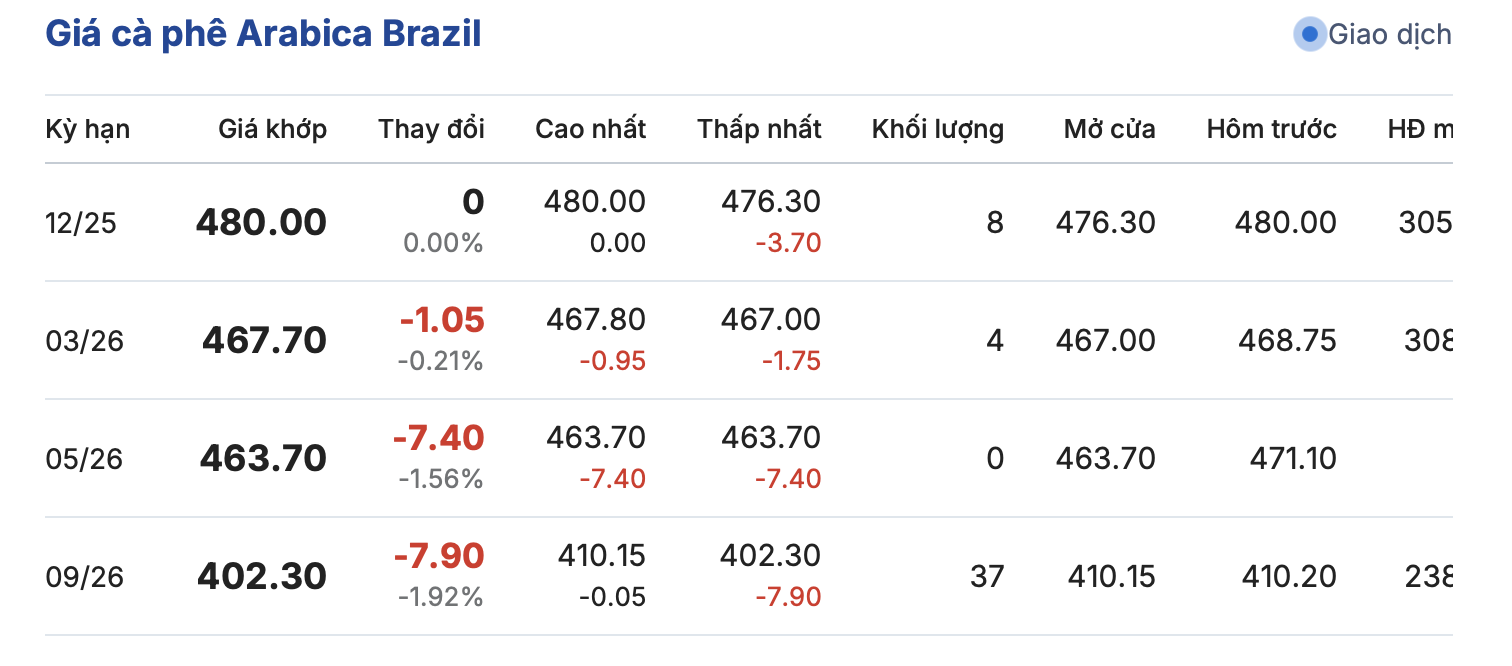Click the Thay đổi column header
The image size is (1512, 666).
point(431,129)
